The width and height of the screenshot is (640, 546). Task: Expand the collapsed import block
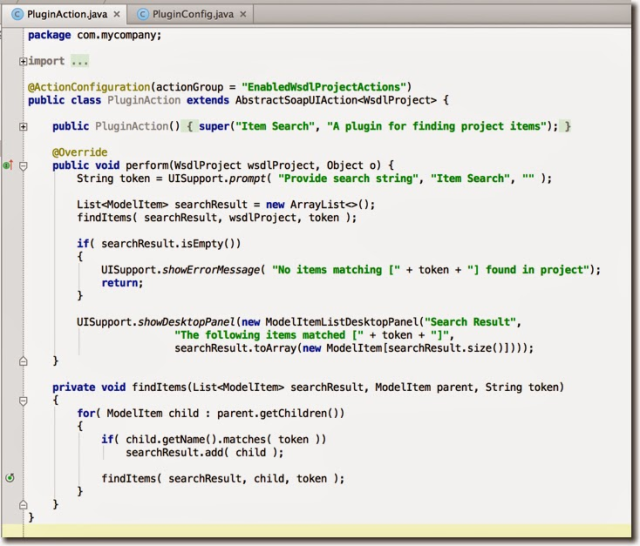click(23, 61)
